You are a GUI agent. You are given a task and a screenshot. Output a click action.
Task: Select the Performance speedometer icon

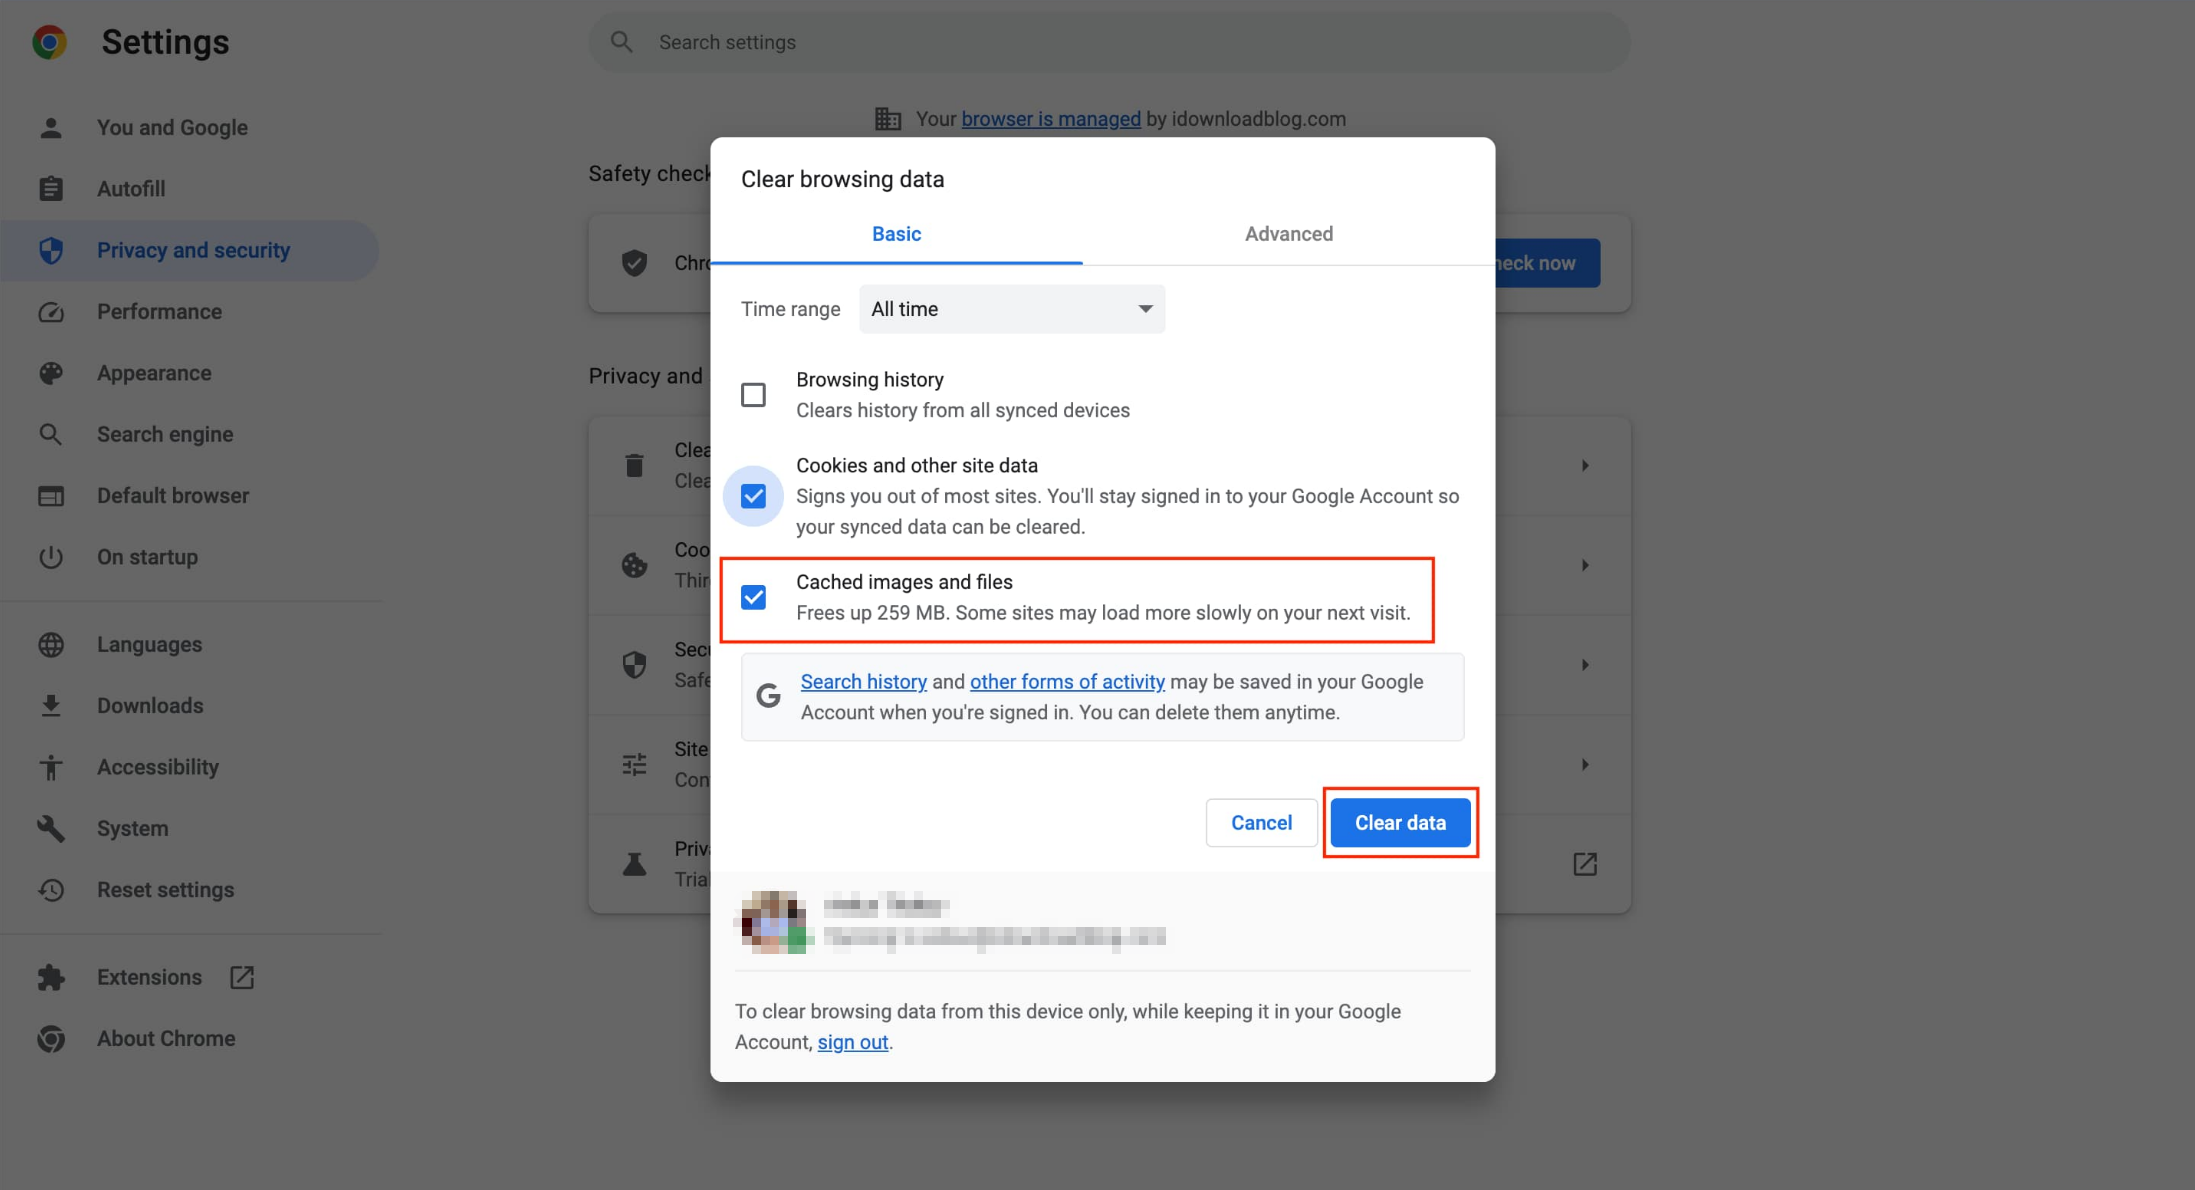pyautogui.click(x=51, y=311)
